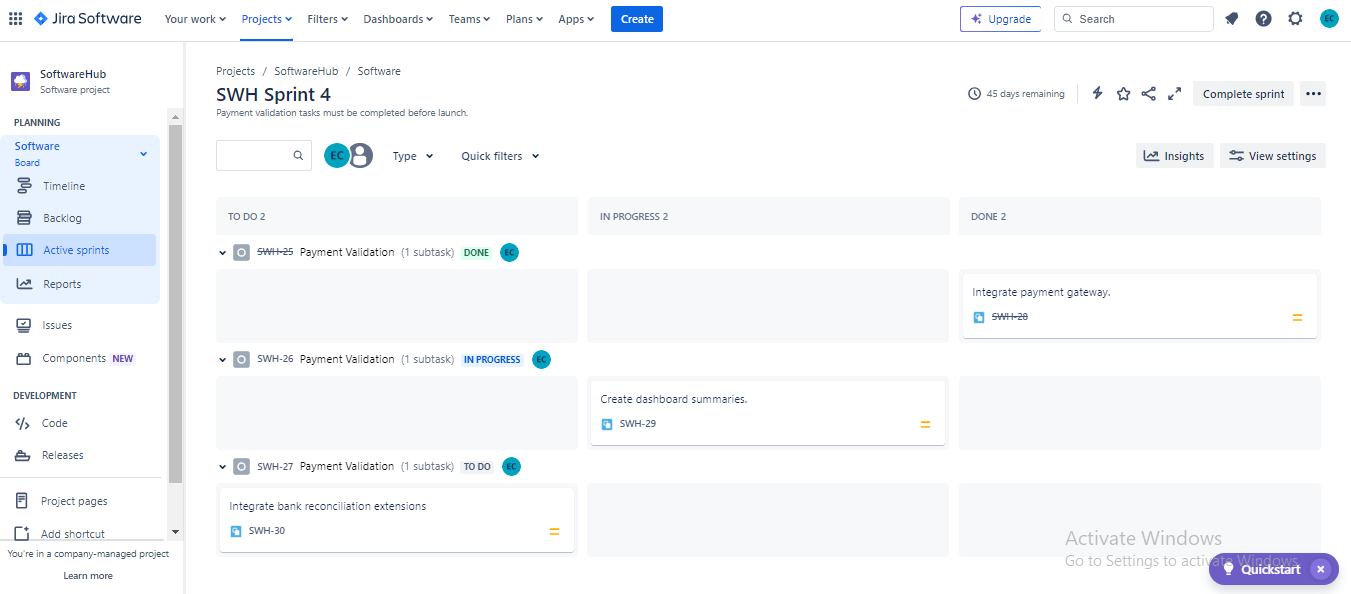Click the share board icon

pos(1149,93)
